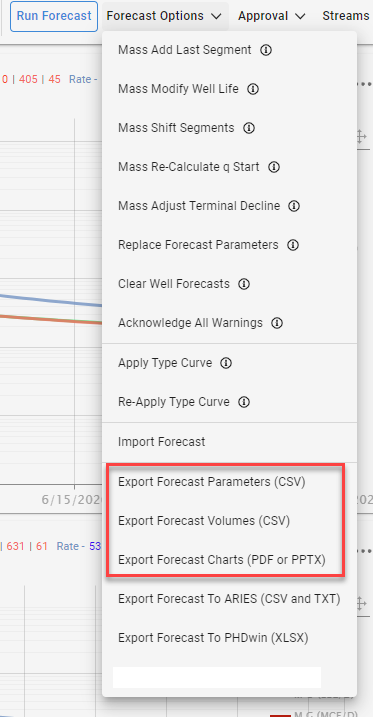Open the Streams menu

(x=346, y=16)
